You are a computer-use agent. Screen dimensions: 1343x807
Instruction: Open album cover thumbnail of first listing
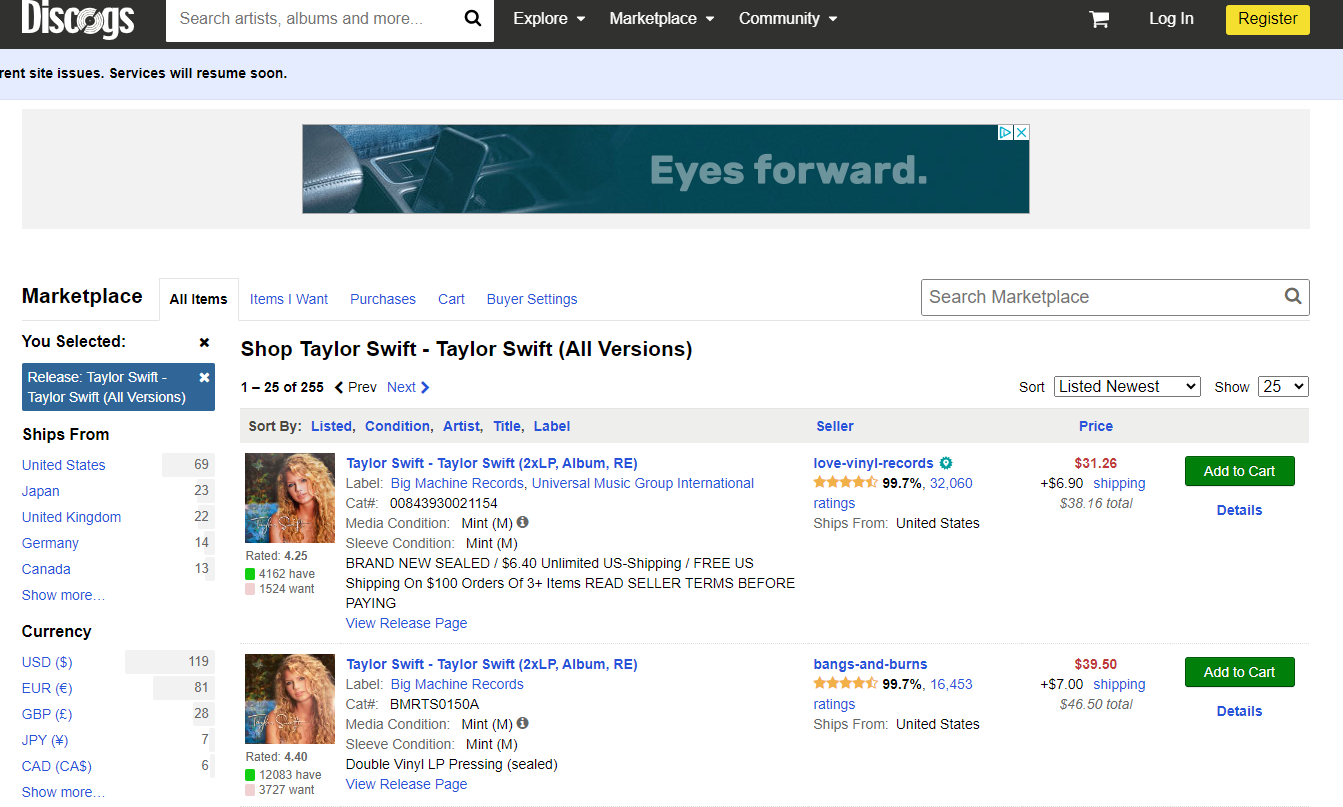[290, 498]
